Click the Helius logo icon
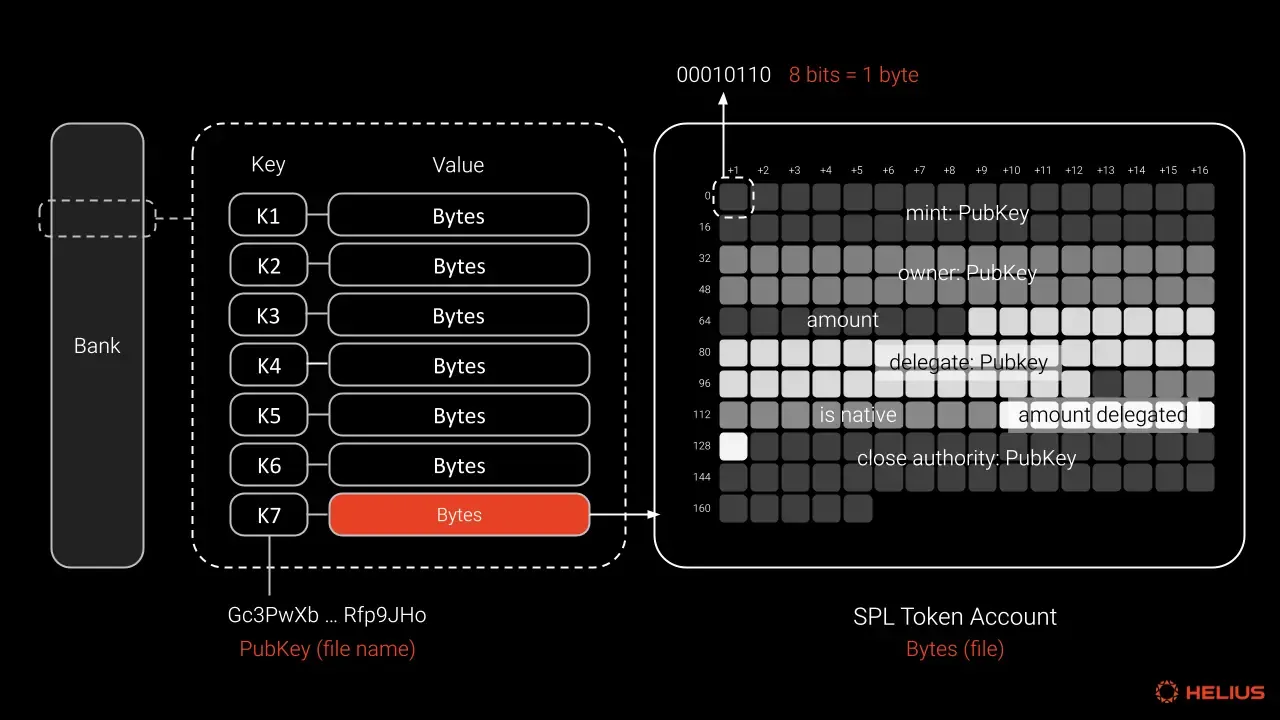The height and width of the screenshot is (720, 1280). point(1166,692)
